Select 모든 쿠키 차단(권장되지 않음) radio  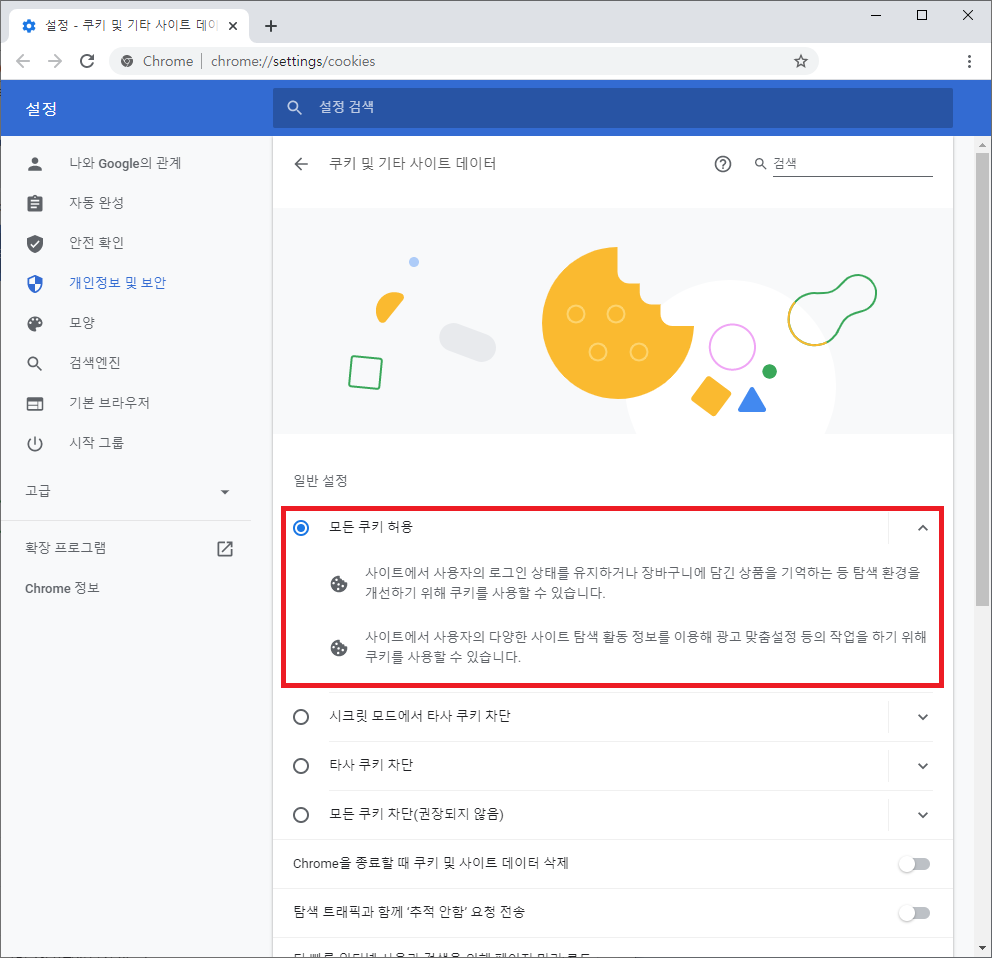[301, 815]
